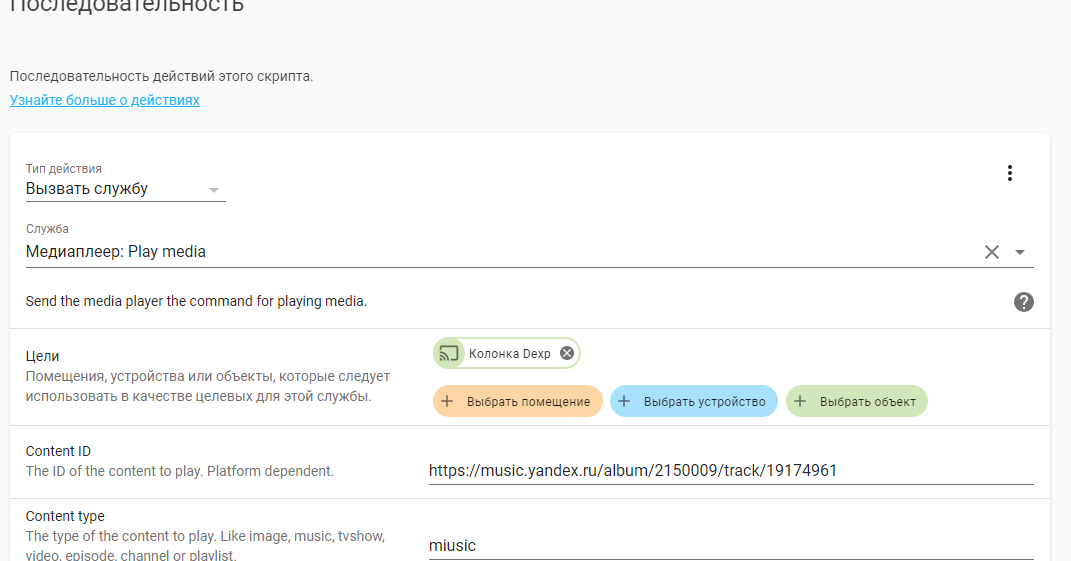Focus the Content ID URL field
This screenshot has height=561, width=1071.
tap(731, 470)
